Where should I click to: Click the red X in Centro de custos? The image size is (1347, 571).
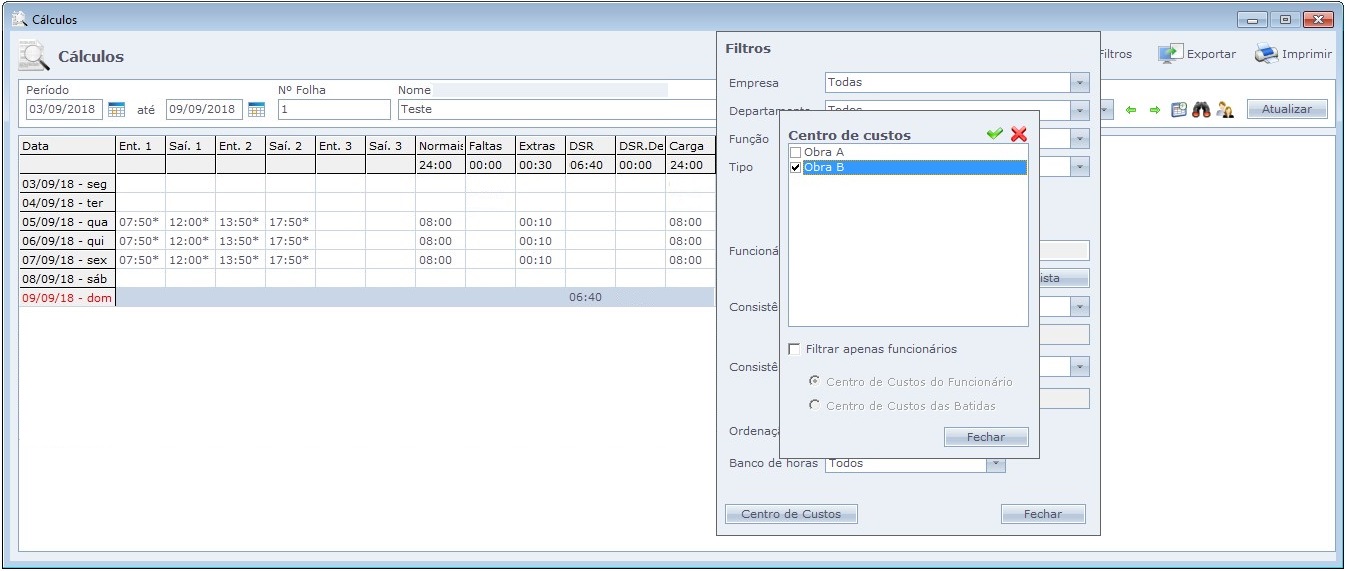pyautogui.click(x=1018, y=134)
